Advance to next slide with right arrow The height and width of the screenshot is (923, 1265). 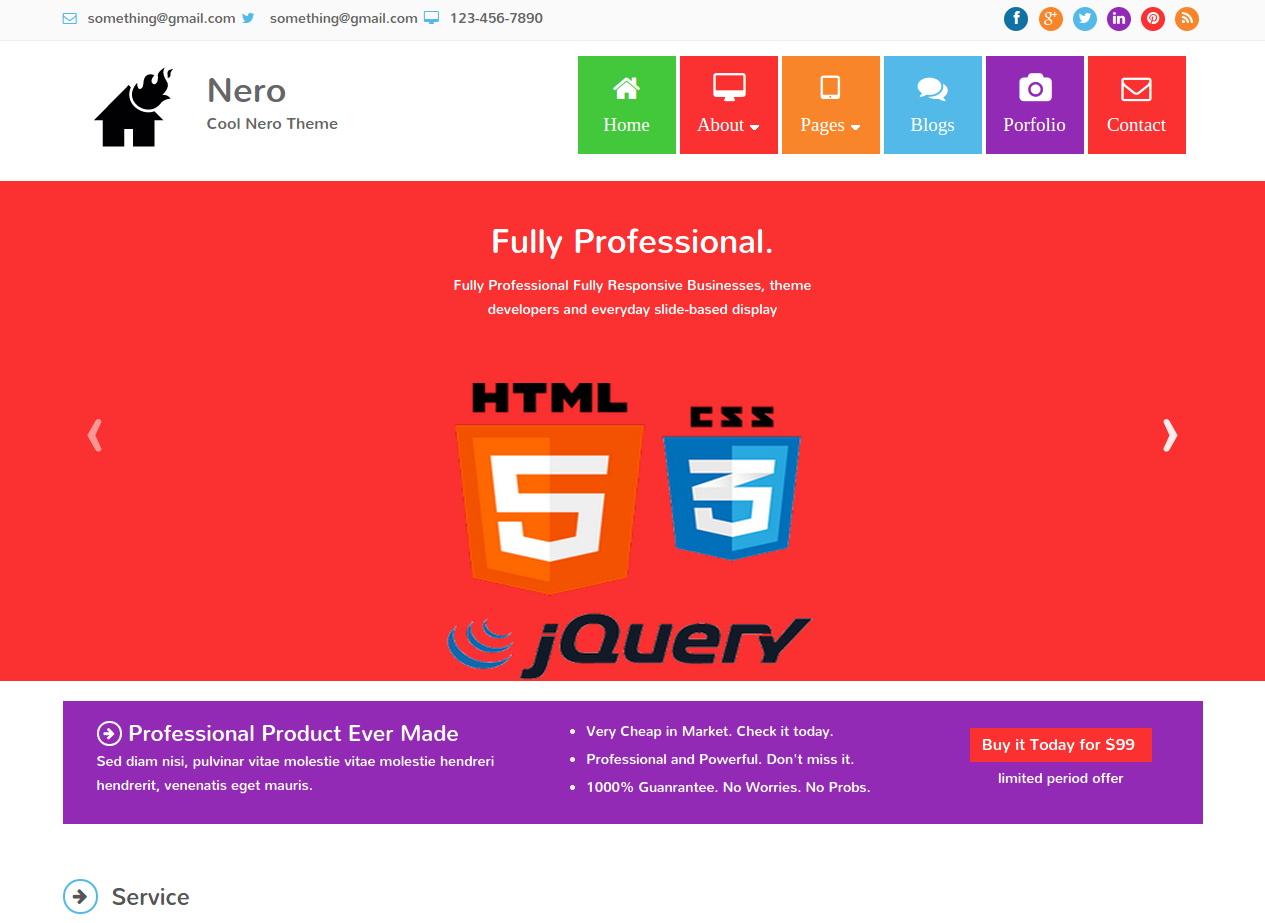pos(1170,435)
